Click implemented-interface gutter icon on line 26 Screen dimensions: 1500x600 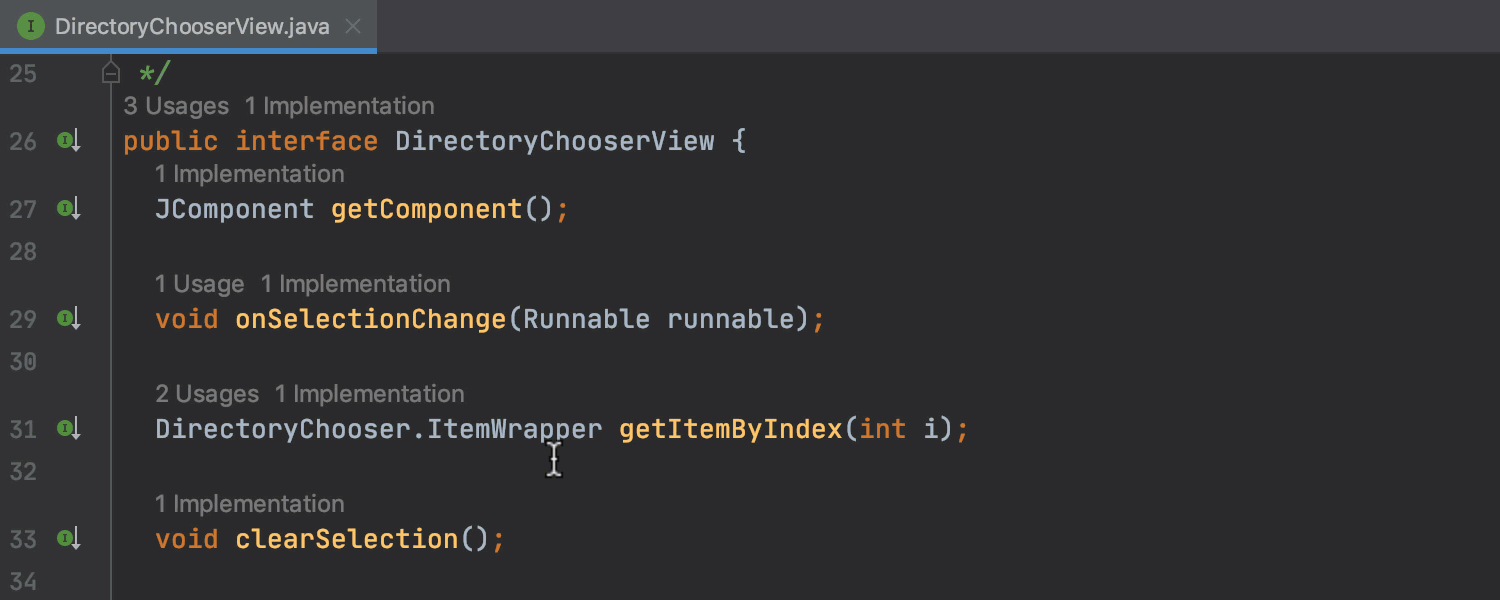click(x=68, y=141)
